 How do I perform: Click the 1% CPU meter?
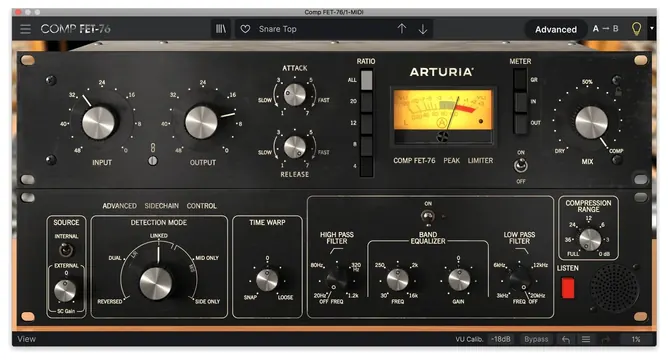click(x=636, y=340)
